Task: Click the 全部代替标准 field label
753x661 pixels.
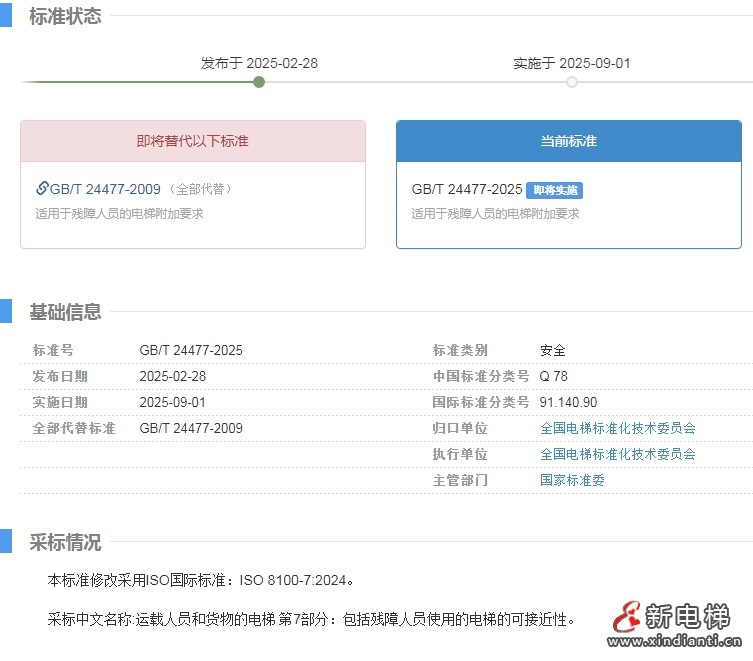Action: point(74,428)
